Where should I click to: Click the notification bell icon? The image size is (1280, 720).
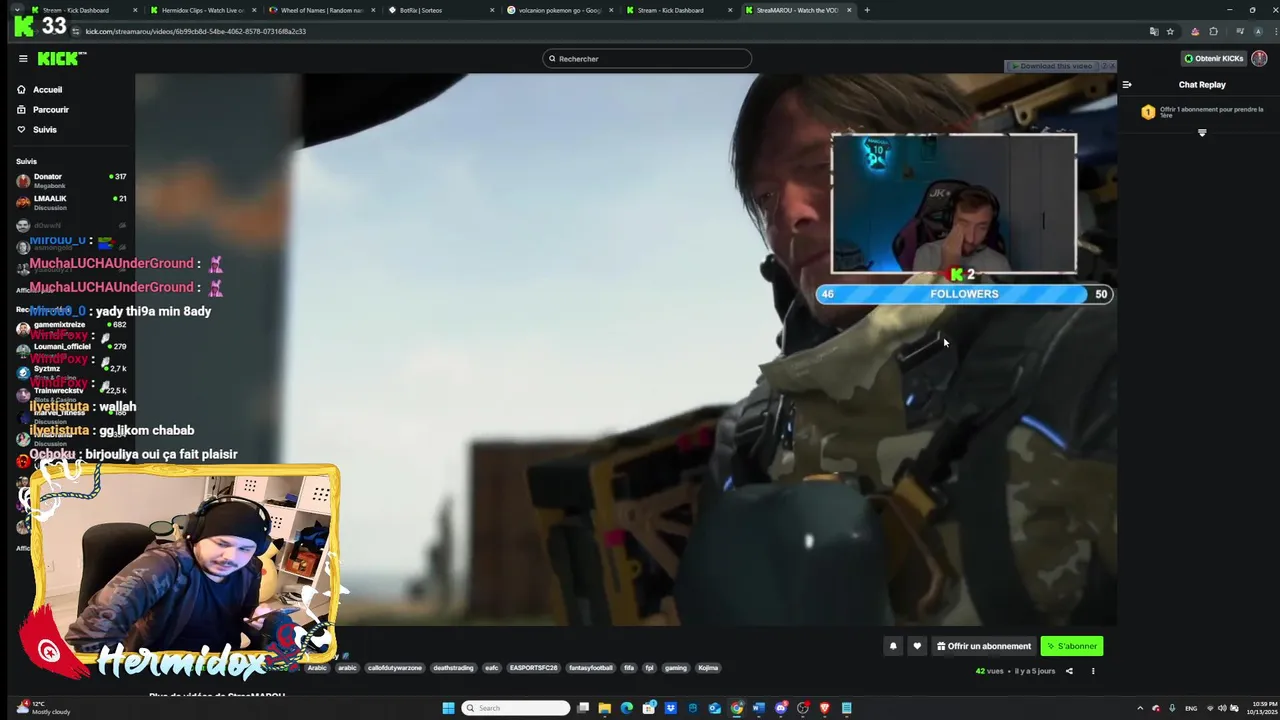tap(893, 646)
